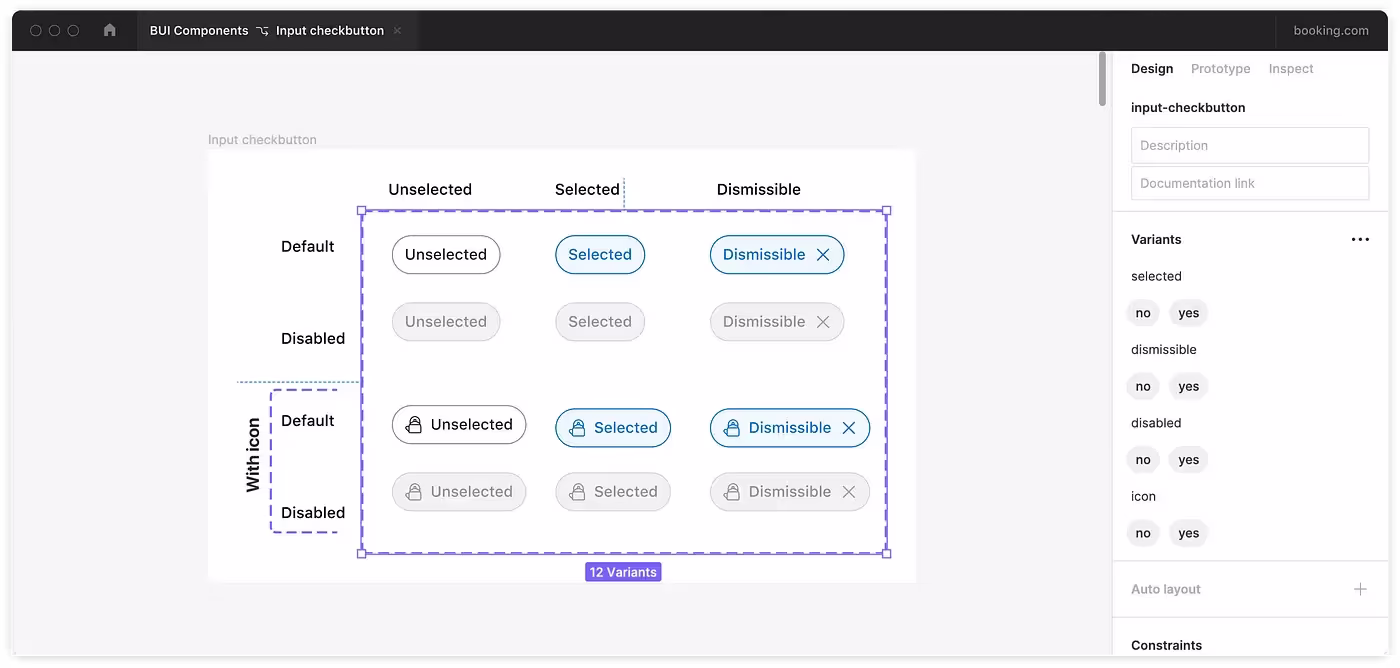The height and width of the screenshot is (668, 1400).
Task: Click the home icon in title bar
Action: [110, 30]
